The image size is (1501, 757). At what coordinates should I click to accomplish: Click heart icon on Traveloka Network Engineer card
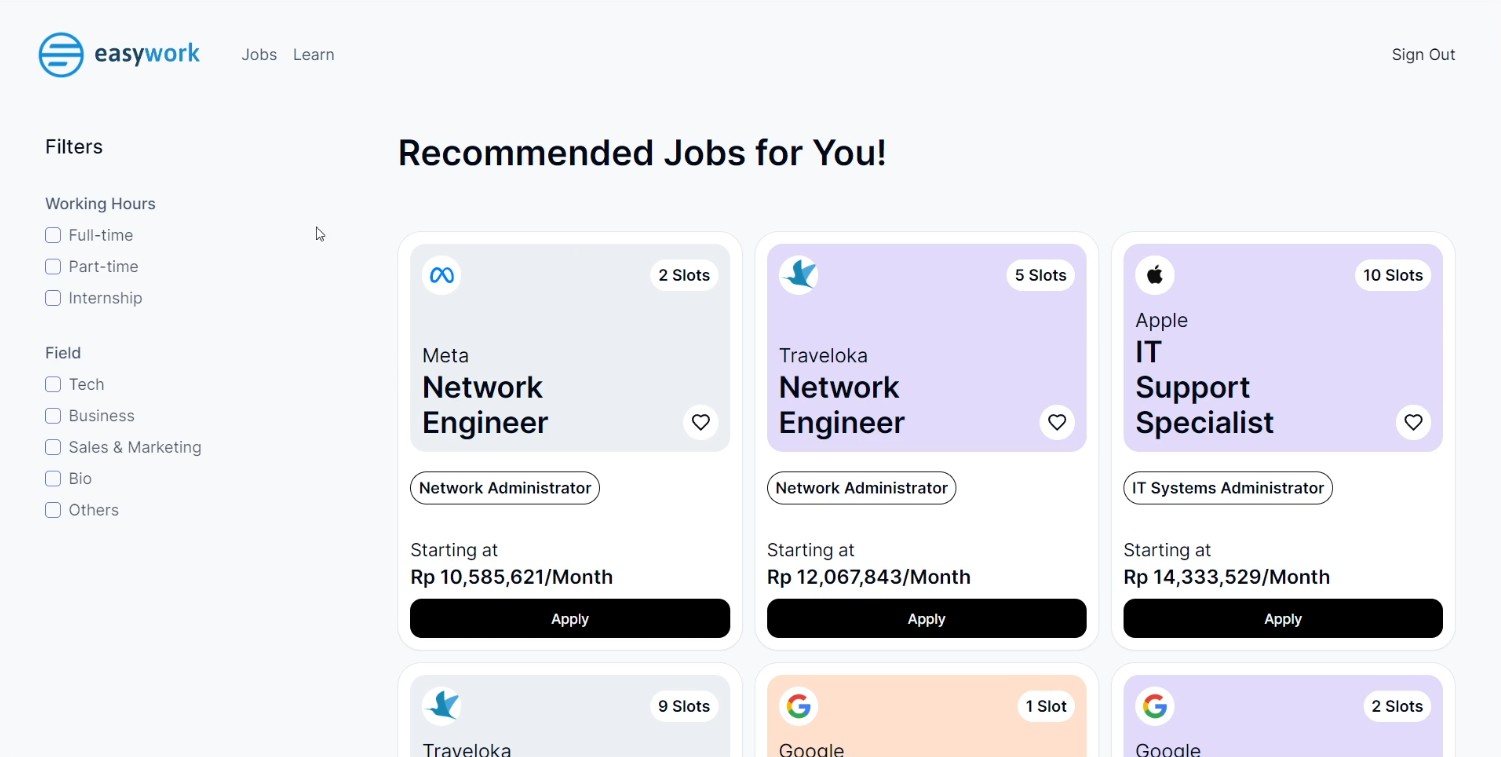pos(1057,422)
